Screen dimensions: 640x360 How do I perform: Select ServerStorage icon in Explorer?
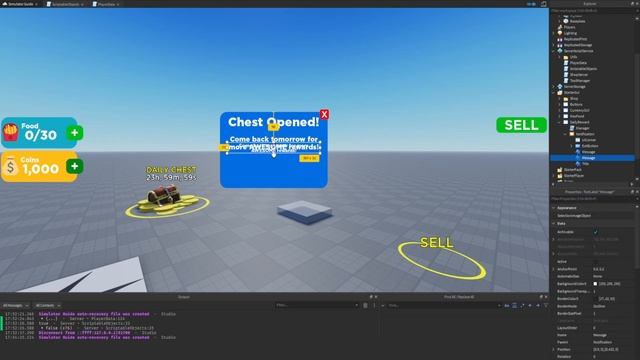(x=560, y=87)
